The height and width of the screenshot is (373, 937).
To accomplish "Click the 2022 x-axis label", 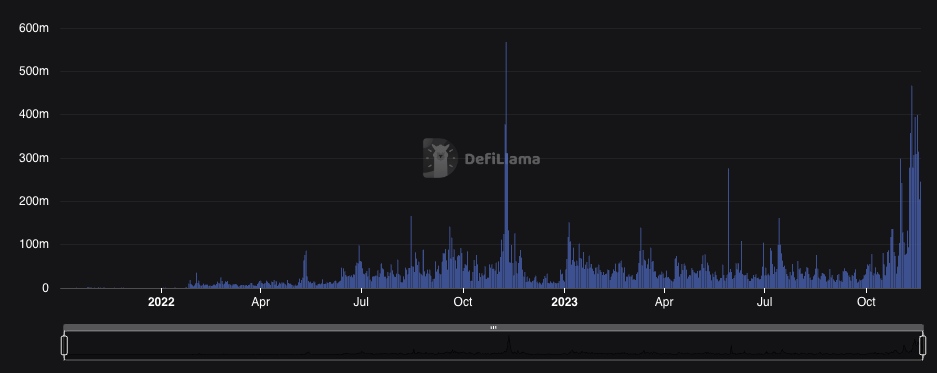I will 161,302.
